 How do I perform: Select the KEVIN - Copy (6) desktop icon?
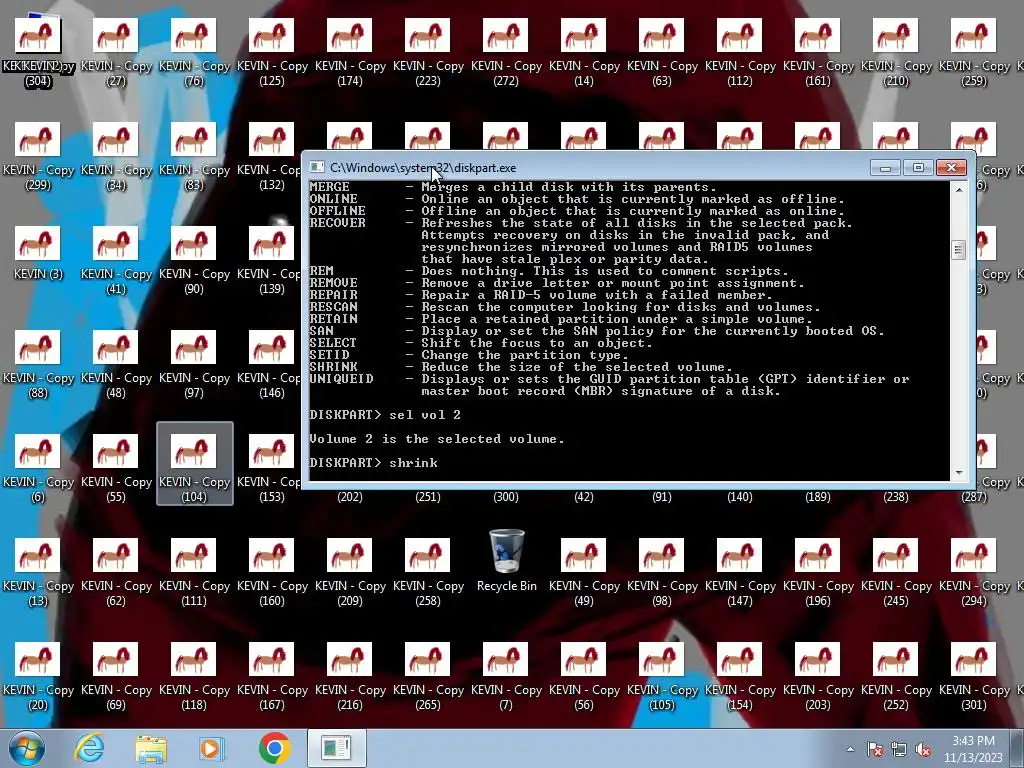[38, 468]
